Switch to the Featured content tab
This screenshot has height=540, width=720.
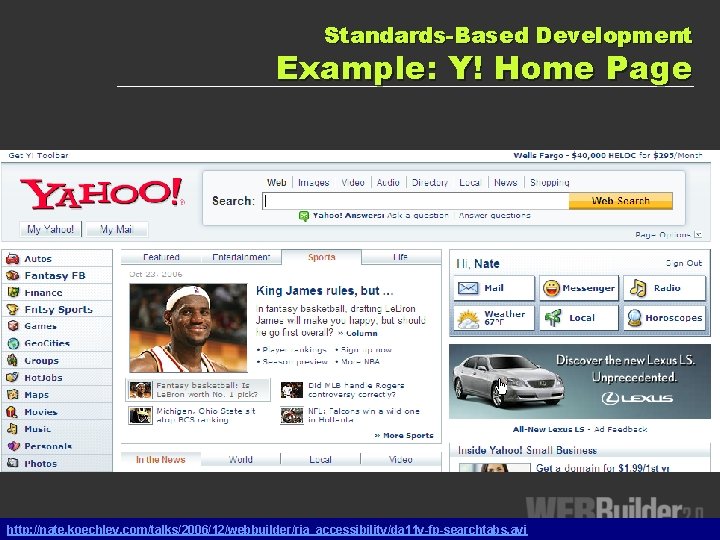point(161,257)
